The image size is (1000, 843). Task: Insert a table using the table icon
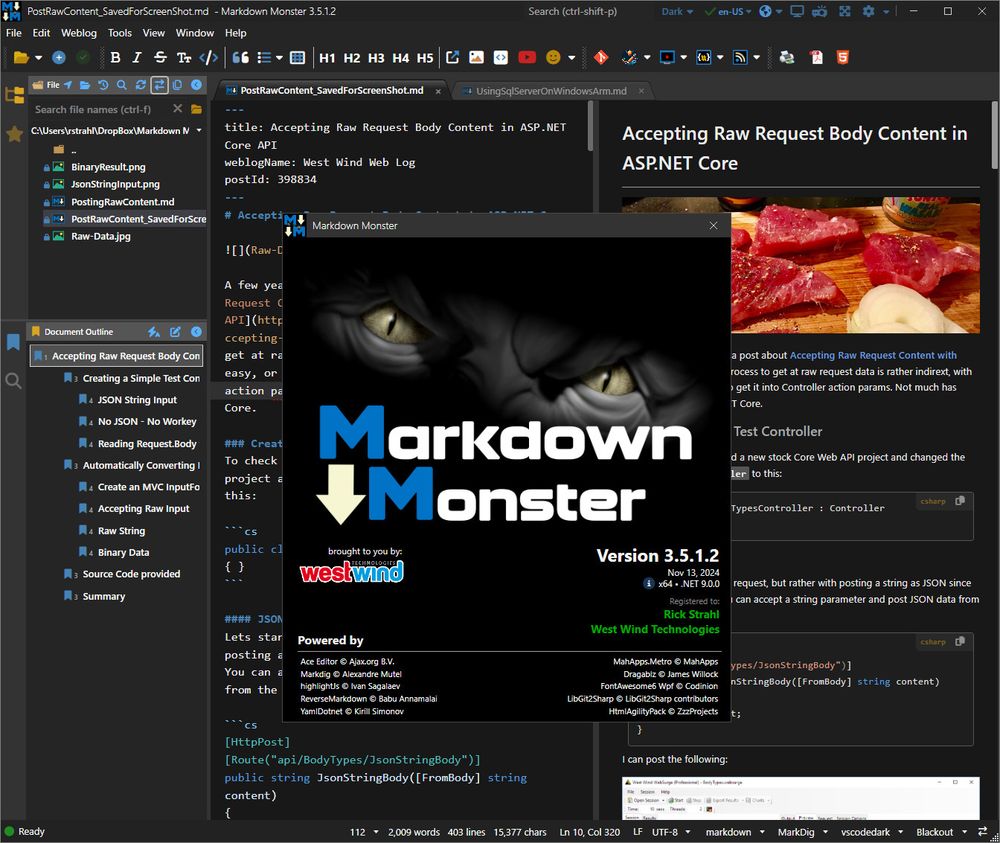pyautogui.click(x=297, y=57)
